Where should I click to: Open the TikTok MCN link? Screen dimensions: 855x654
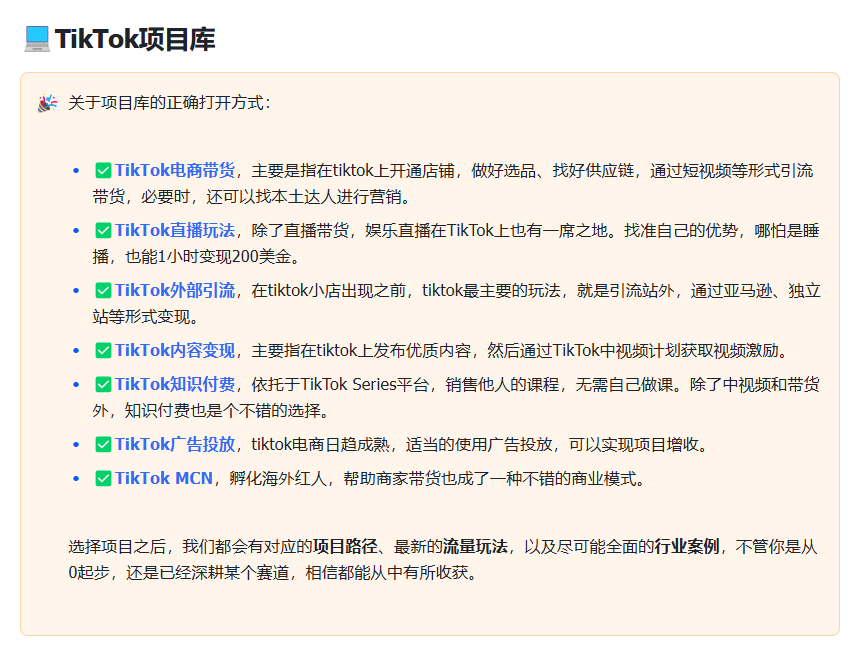pos(164,478)
